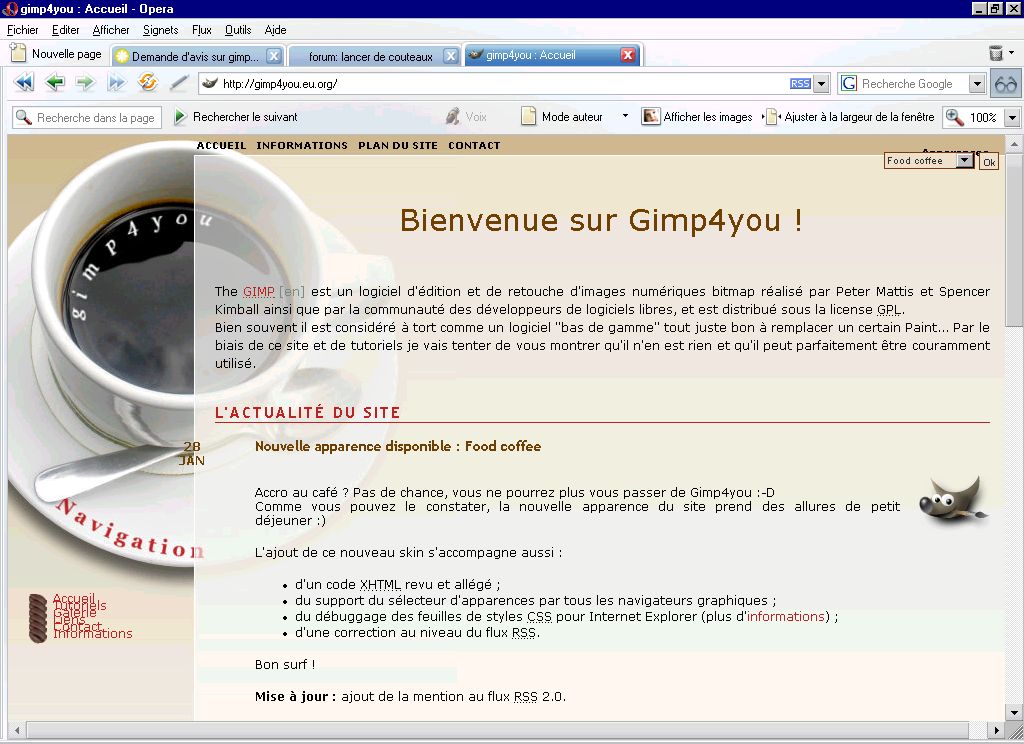Close the gimp4you : Accueil tab
Image resolution: width=1024 pixels, height=744 pixels.
click(628, 55)
